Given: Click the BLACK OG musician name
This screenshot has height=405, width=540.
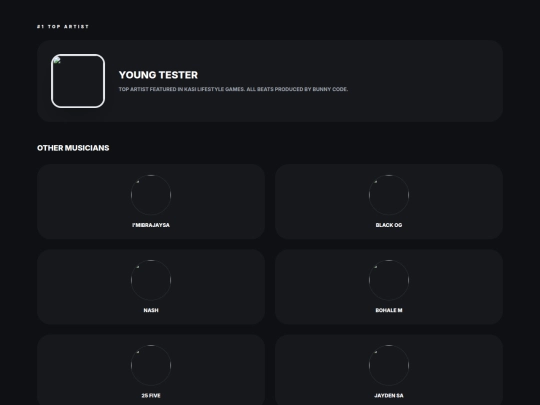Looking at the screenshot, I should [389, 225].
